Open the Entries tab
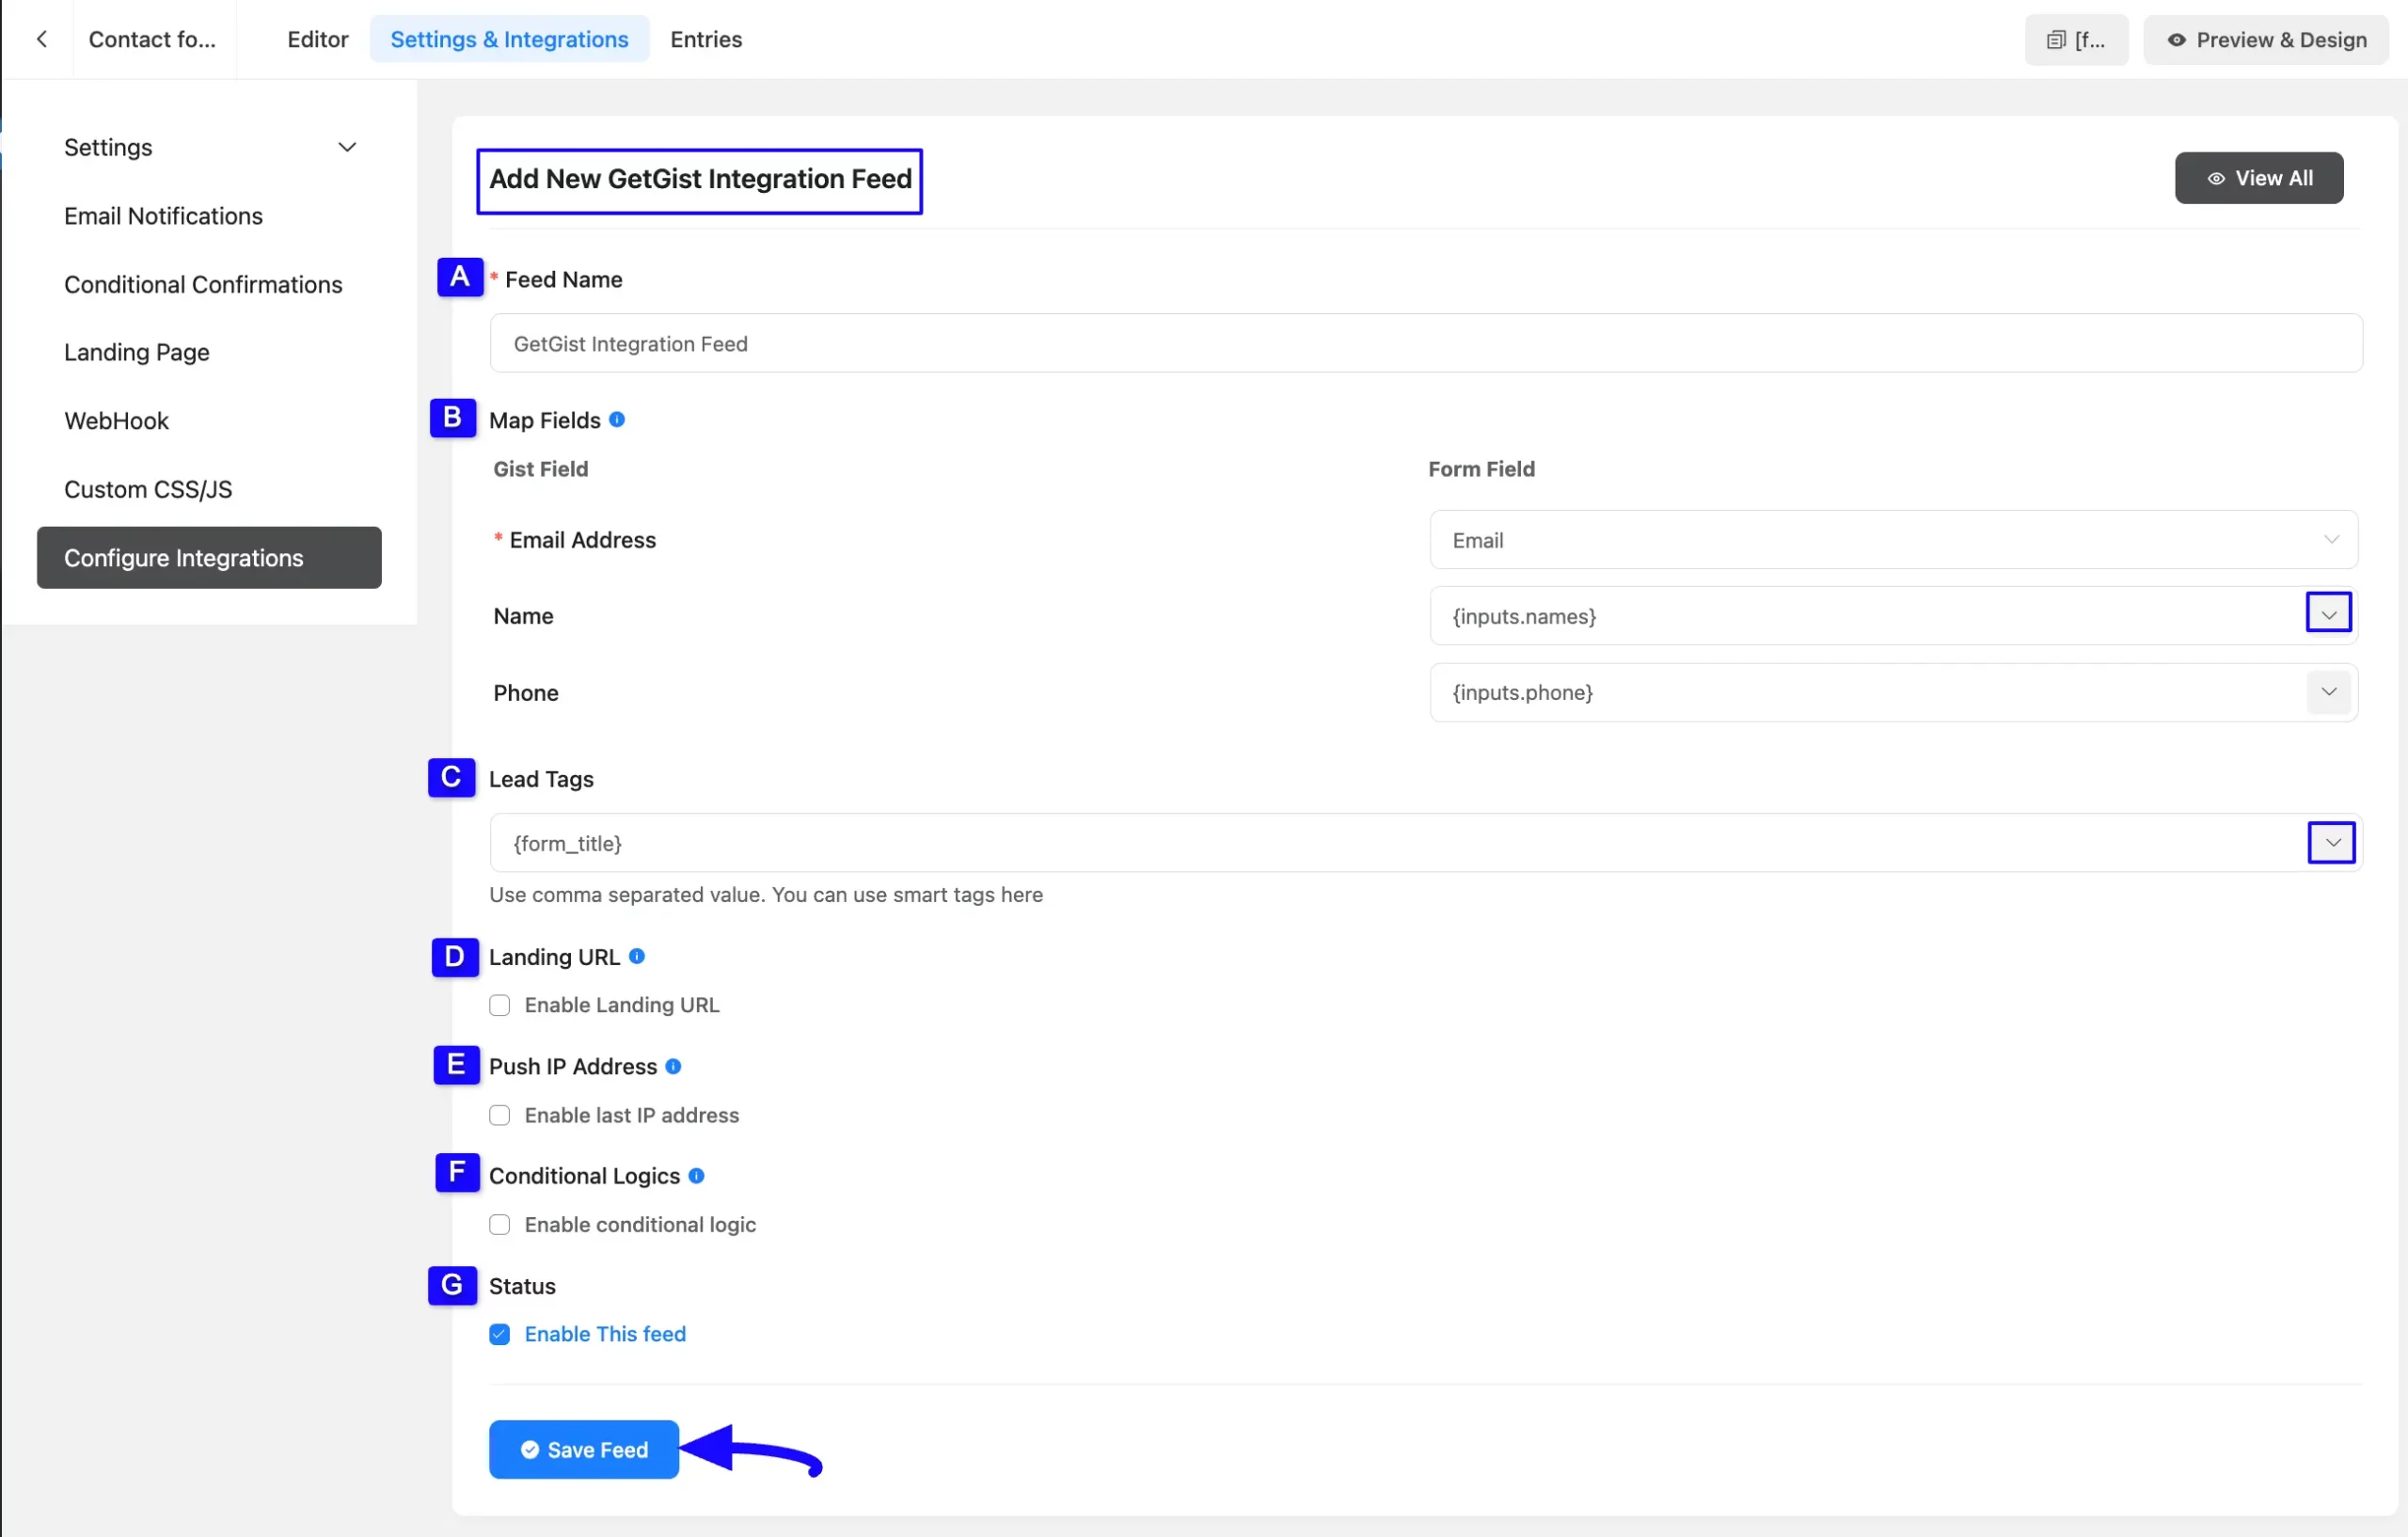The width and height of the screenshot is (2408, 1537). 706,39
